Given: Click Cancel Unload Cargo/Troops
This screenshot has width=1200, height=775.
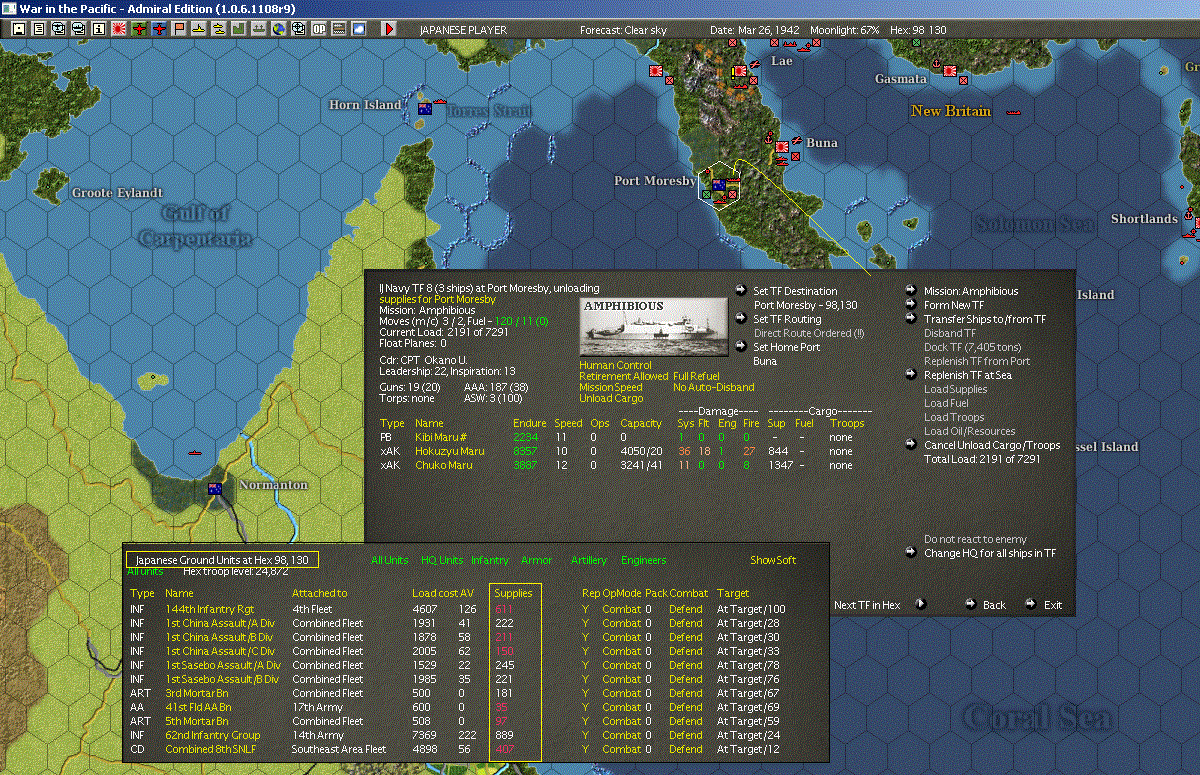Looking at the screenshot, I should pos(992,445).
